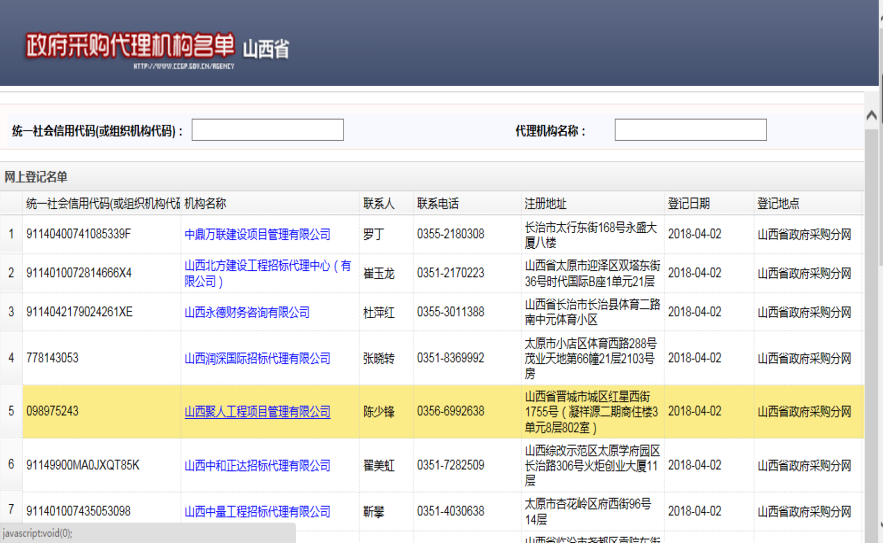Click phone number 0351-7282509
Screen dimensions: 883x543
[451, 465]
